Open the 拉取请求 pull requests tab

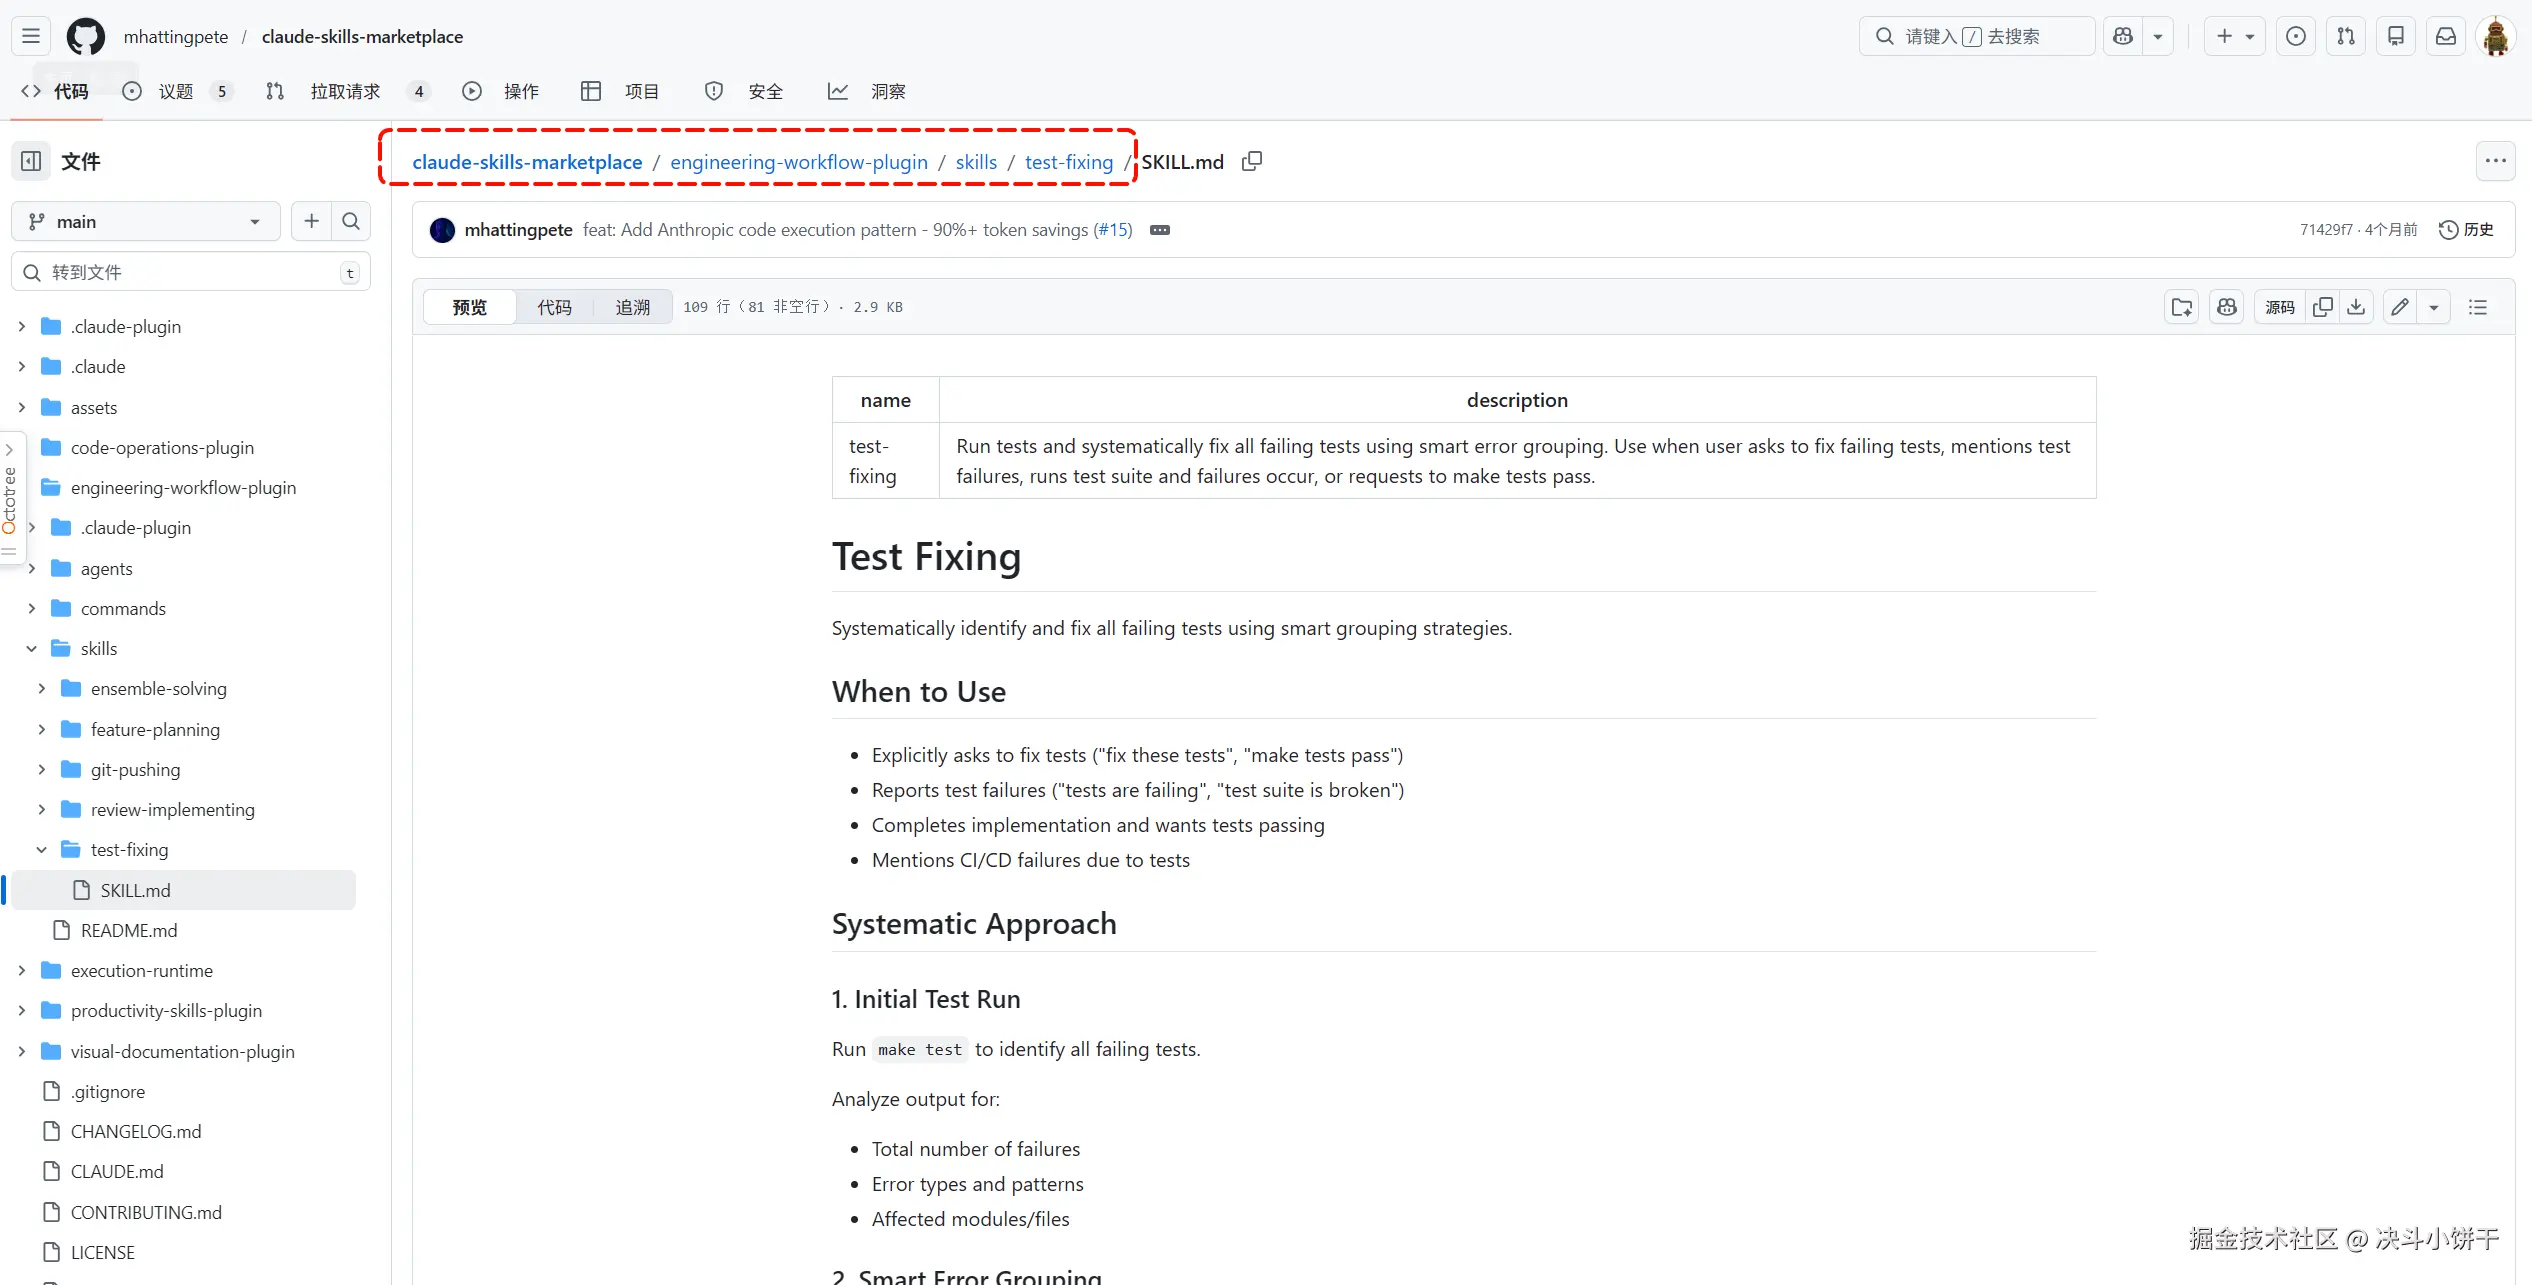pos(344,91)
